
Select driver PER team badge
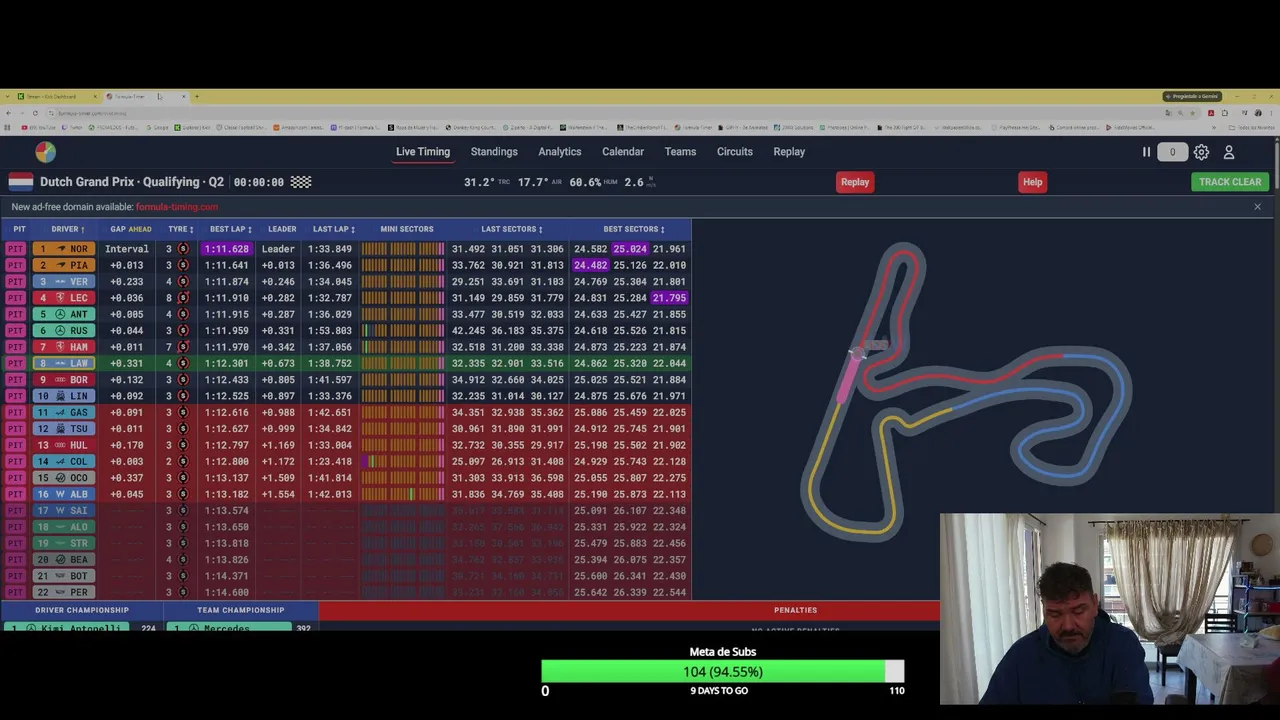tap(64, 593)
